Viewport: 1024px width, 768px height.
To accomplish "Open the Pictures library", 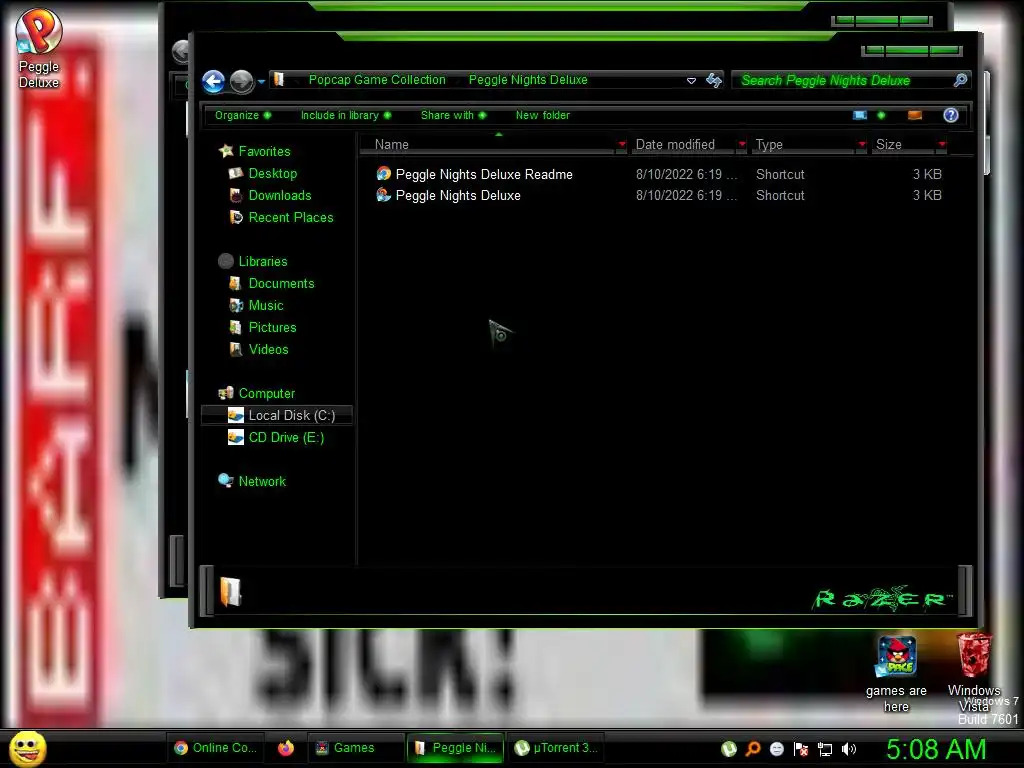I will pos(272,327).
